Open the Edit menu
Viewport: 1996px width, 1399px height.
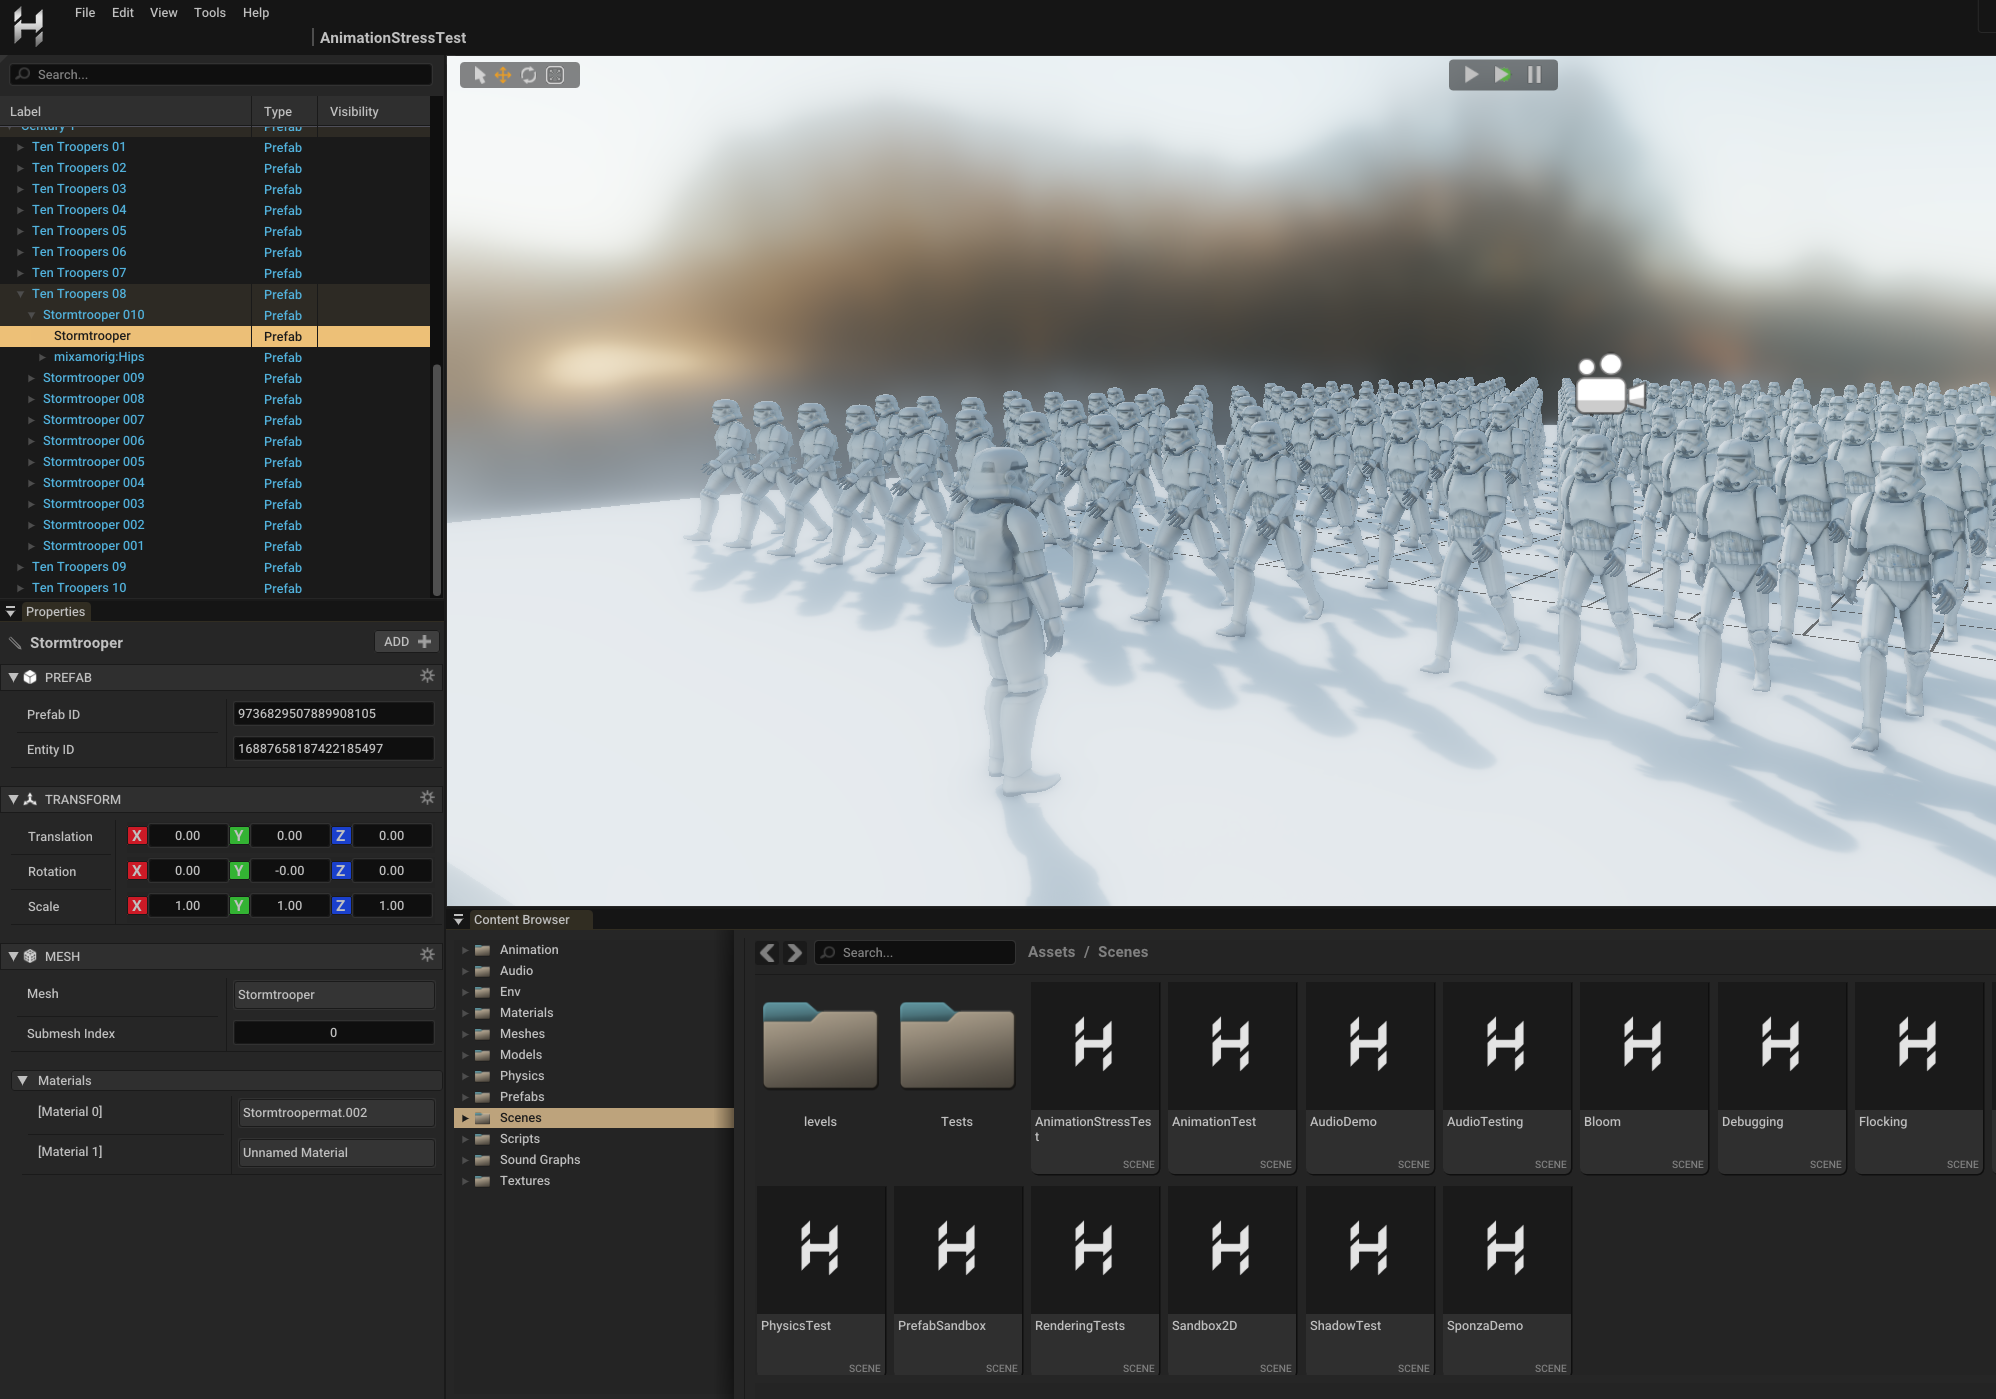122,13
